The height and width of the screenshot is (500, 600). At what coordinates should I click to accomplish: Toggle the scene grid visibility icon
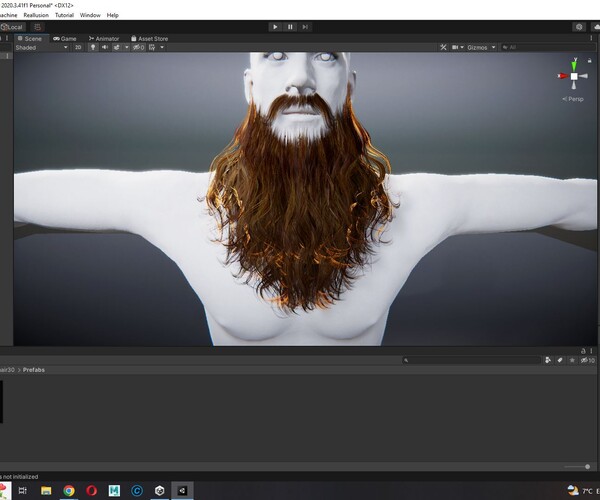[x=152, y=47]
